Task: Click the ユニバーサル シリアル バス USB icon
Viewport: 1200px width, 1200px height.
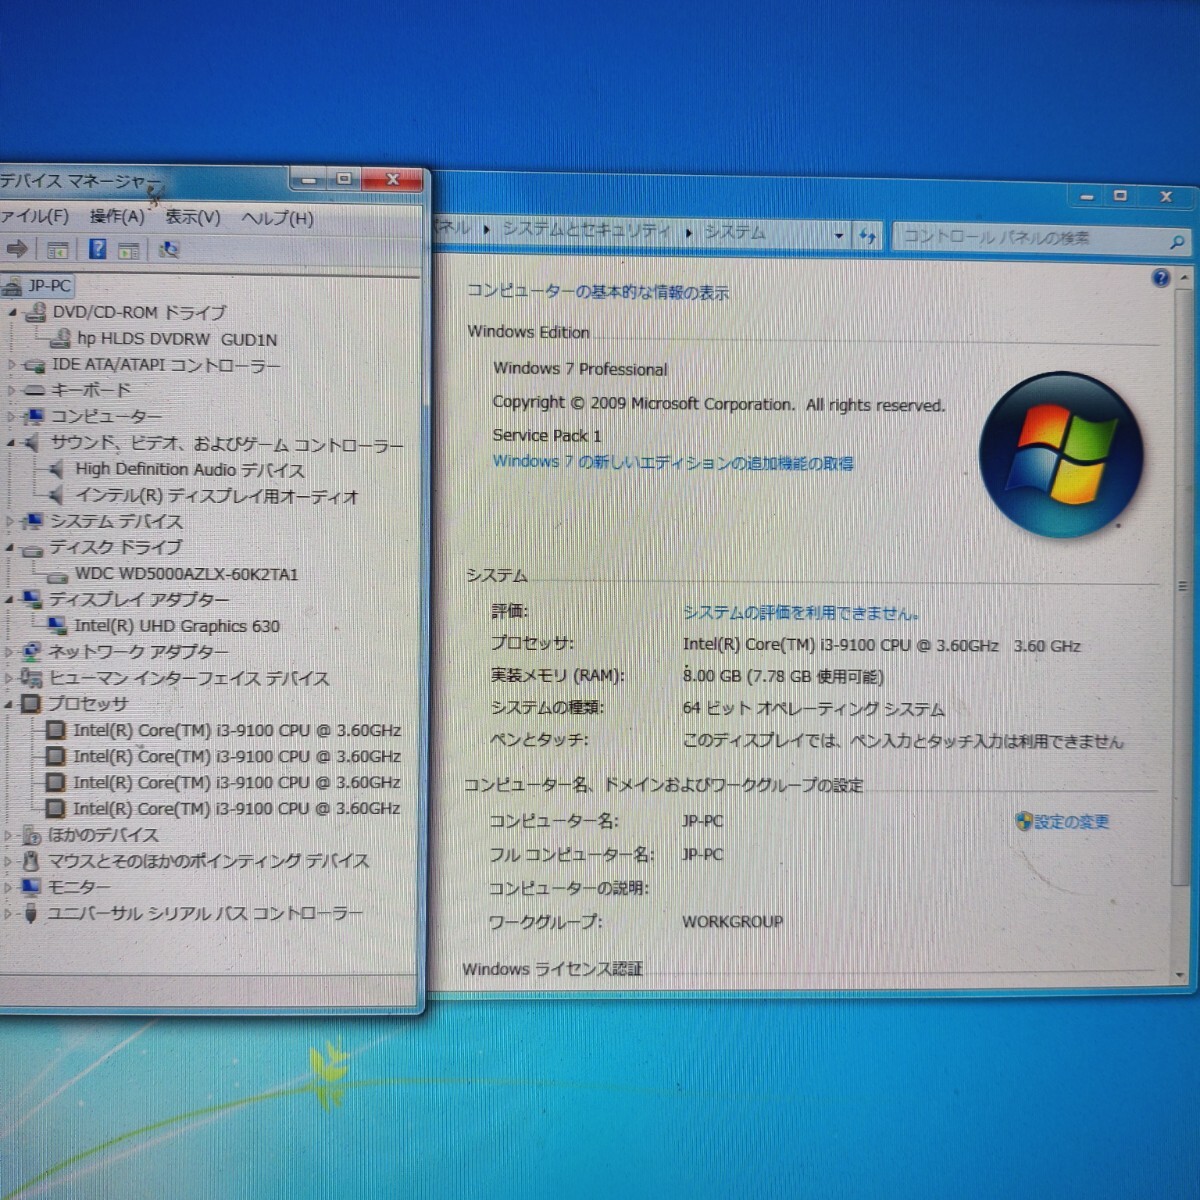Action: pos(31,913)
